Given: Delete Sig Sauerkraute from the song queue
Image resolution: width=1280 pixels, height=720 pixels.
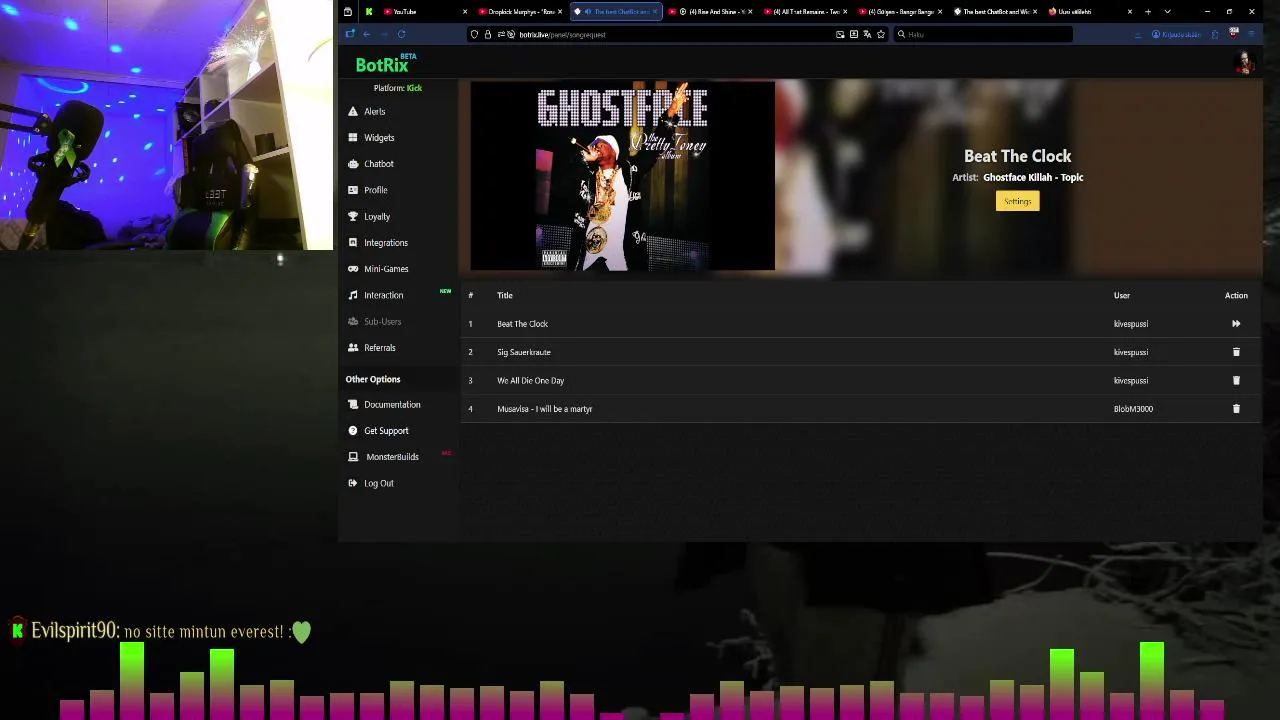Looking at the screenshot, I should coord(1236,352).
